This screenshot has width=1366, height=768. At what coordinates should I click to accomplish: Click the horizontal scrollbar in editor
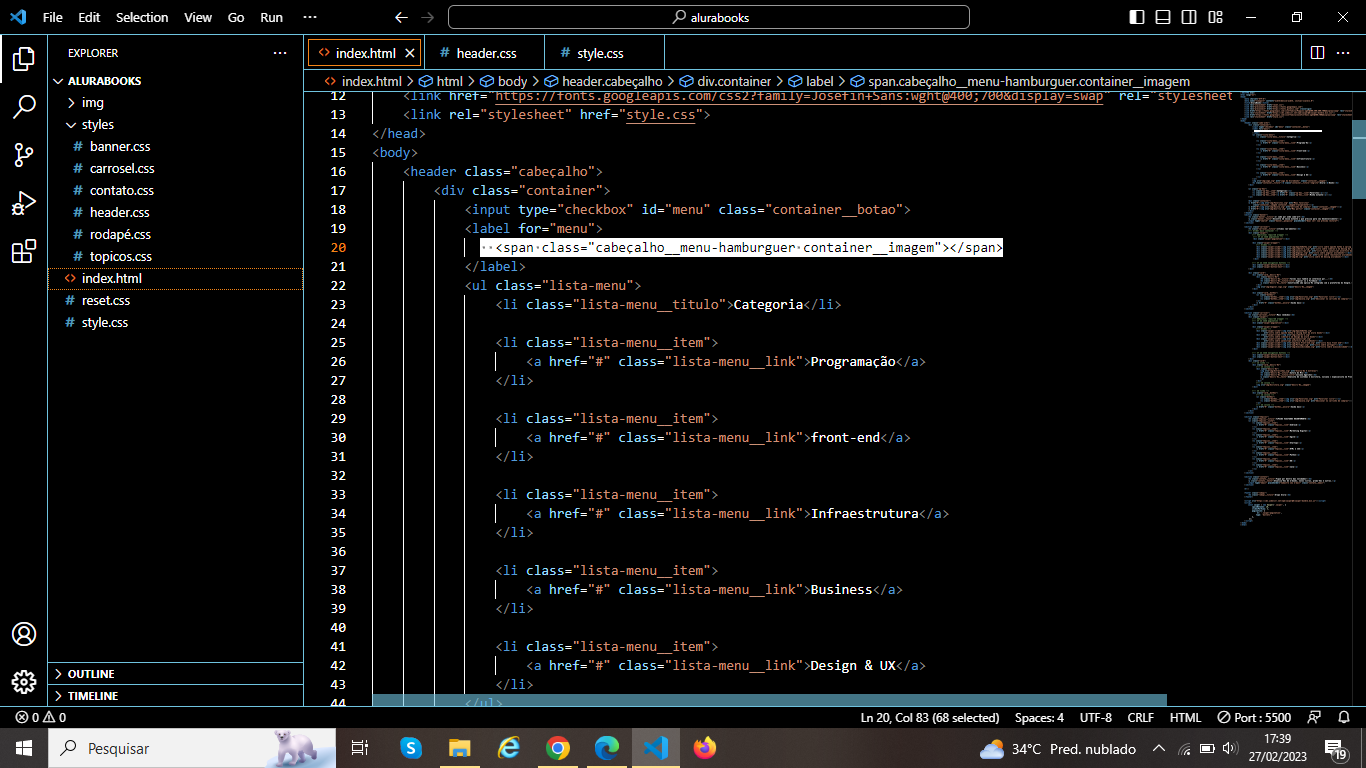pyautogui.click(x=769, y=701)
